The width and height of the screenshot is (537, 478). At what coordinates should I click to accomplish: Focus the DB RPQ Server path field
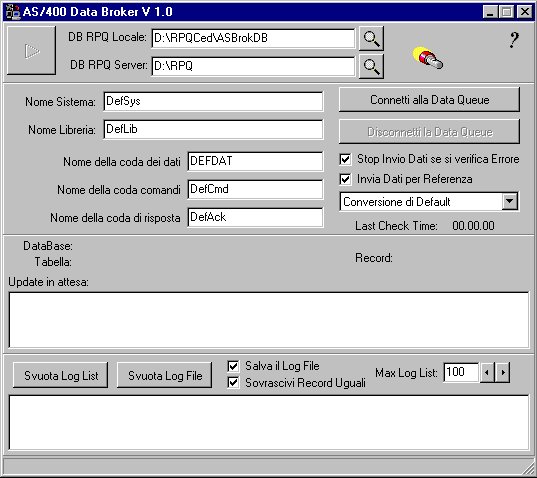(253, 66)
